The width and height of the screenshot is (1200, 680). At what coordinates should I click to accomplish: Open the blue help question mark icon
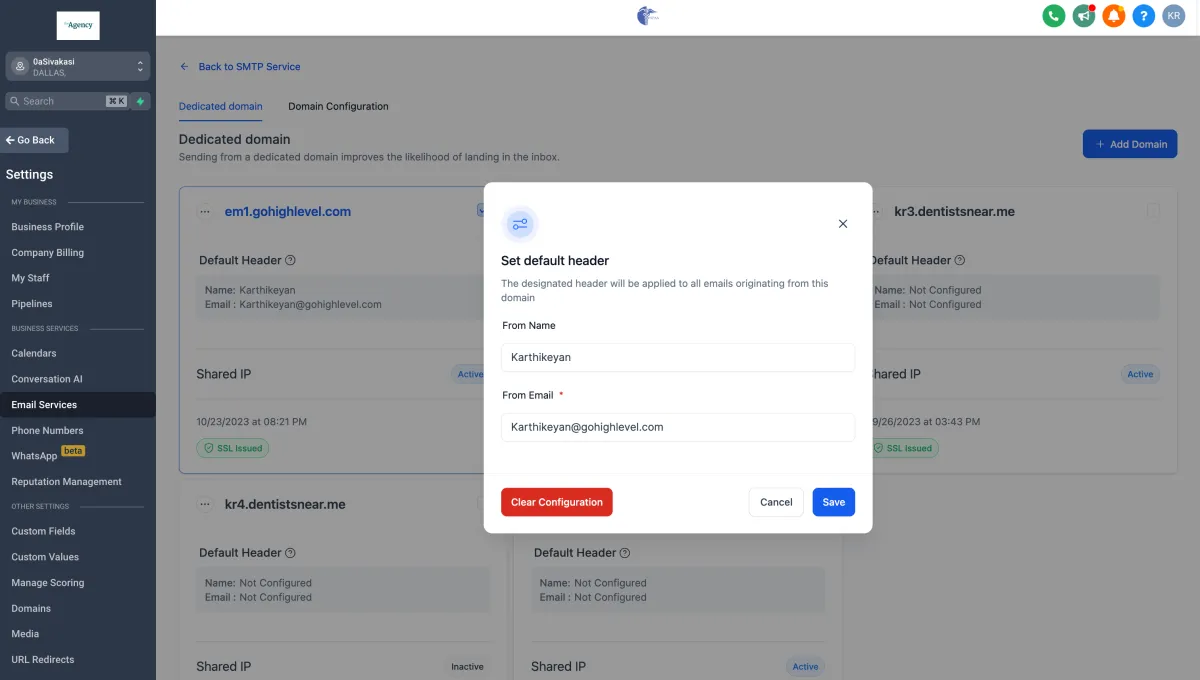point(1143,16)
